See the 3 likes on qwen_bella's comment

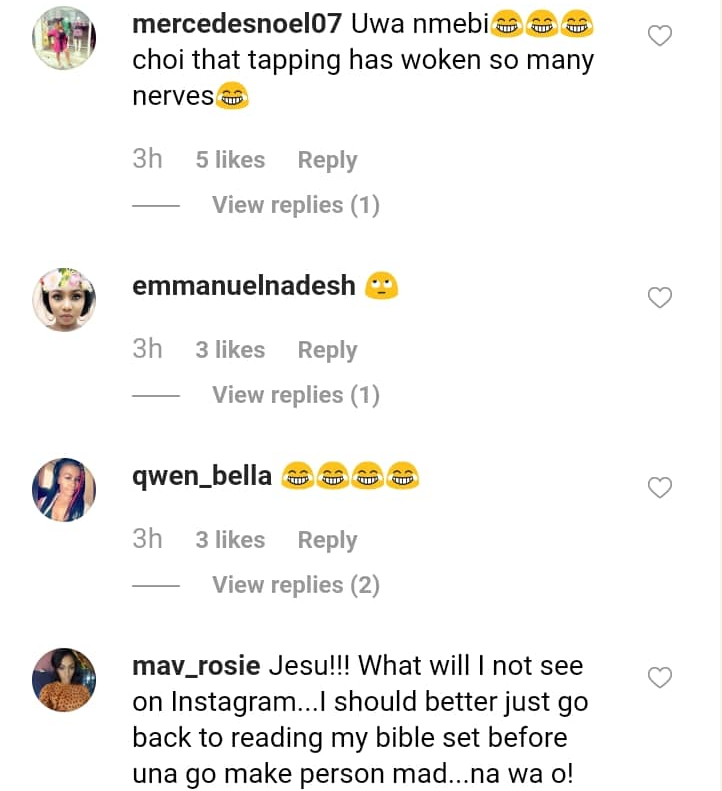230,540
